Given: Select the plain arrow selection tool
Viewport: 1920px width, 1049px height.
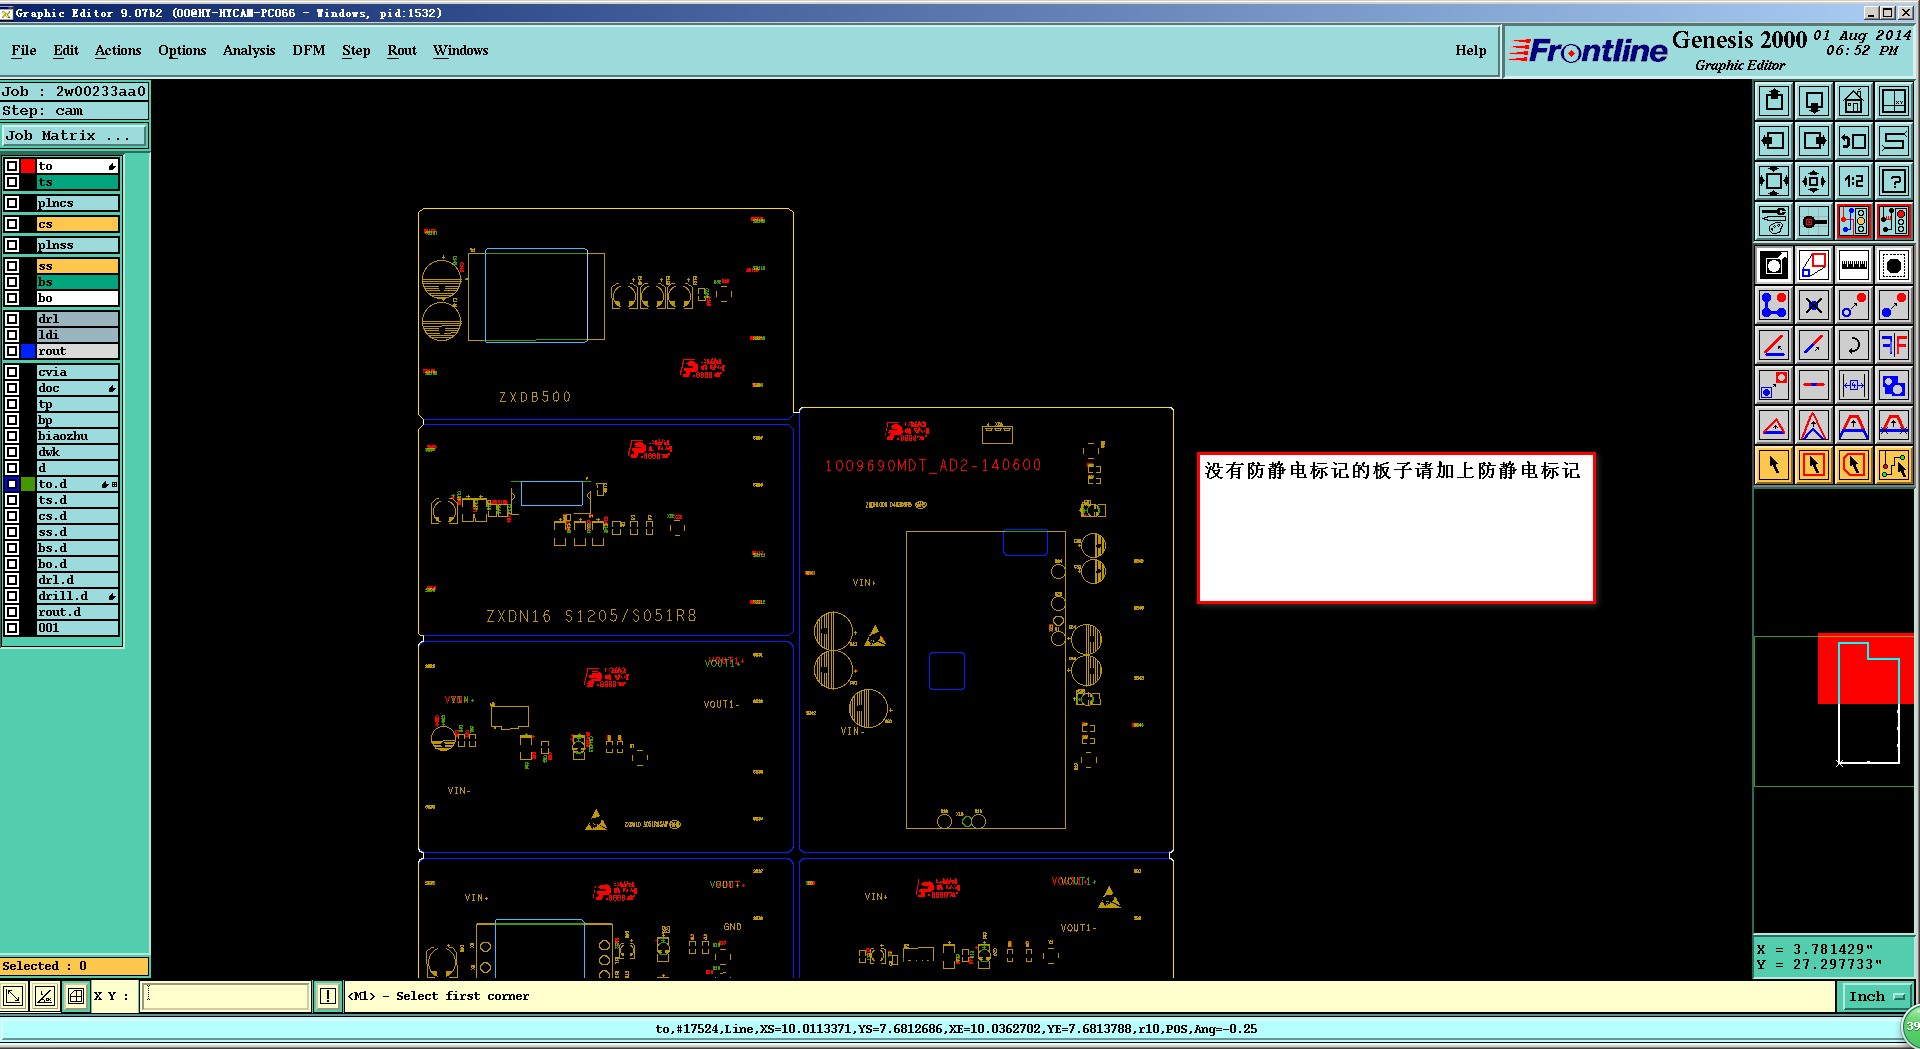Looking at the screenshot, I should click(x=1774, y=465).
